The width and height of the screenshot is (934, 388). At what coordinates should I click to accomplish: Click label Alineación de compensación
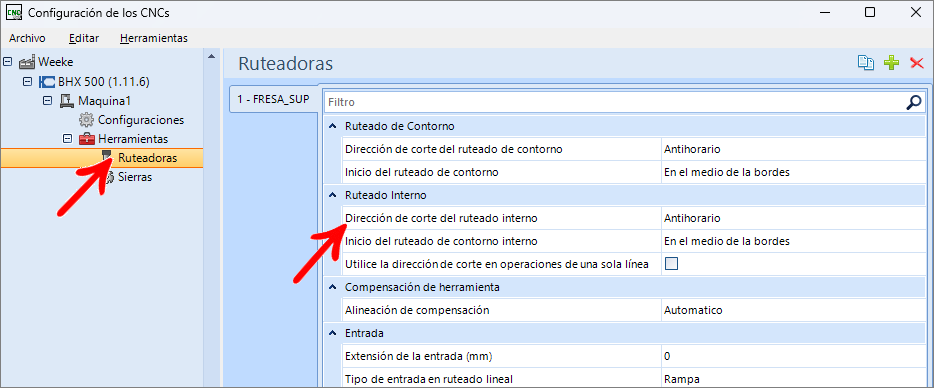[x=417, y=310]
